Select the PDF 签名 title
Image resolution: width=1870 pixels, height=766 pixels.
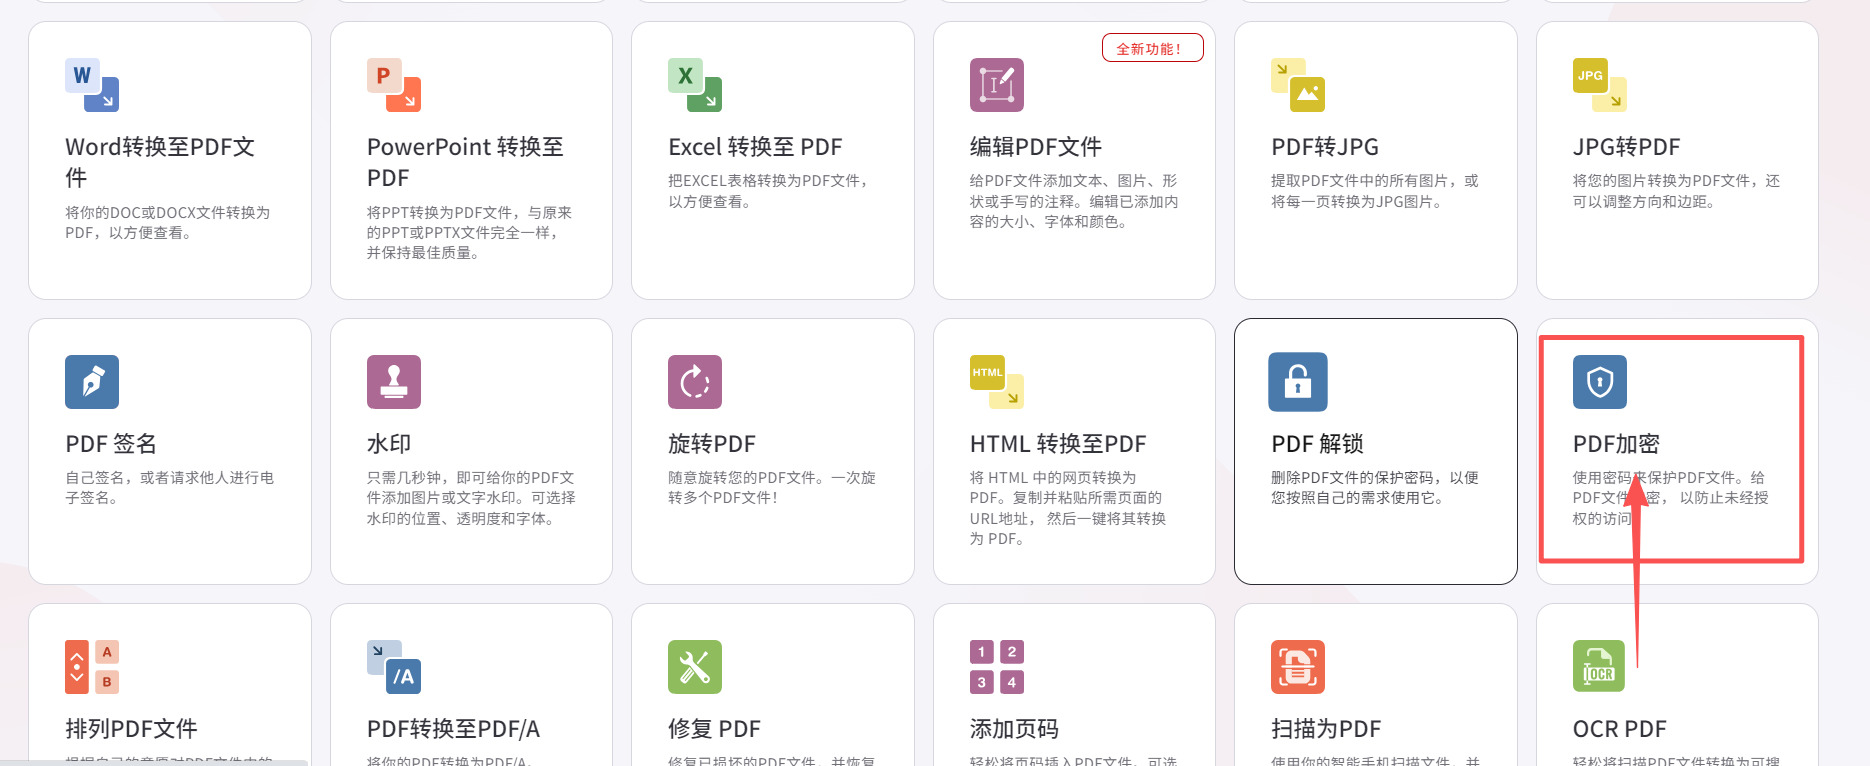pyautogui.click(x=111, y=444)
